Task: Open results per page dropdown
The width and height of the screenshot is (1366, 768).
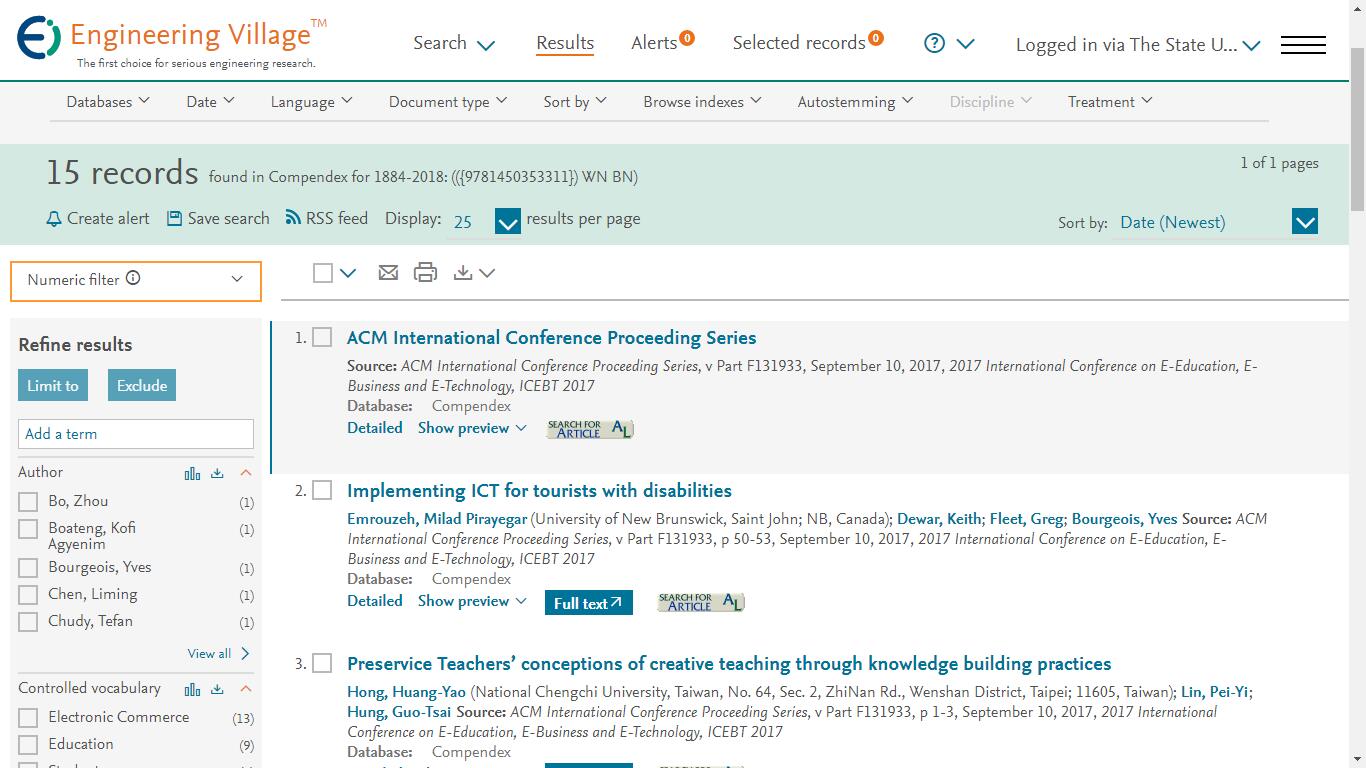Action: pos(508,221)
